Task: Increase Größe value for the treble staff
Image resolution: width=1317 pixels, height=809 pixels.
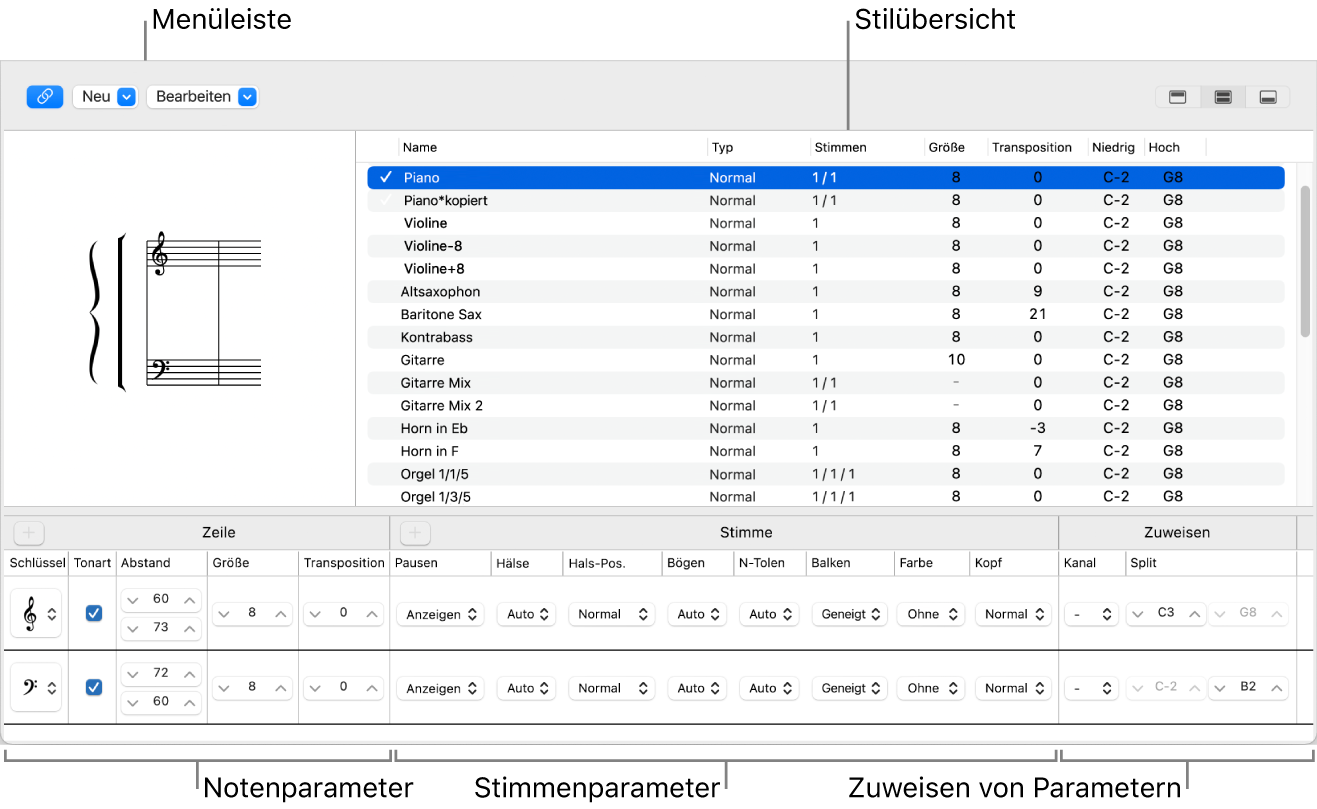Action: tap(282, 614)
